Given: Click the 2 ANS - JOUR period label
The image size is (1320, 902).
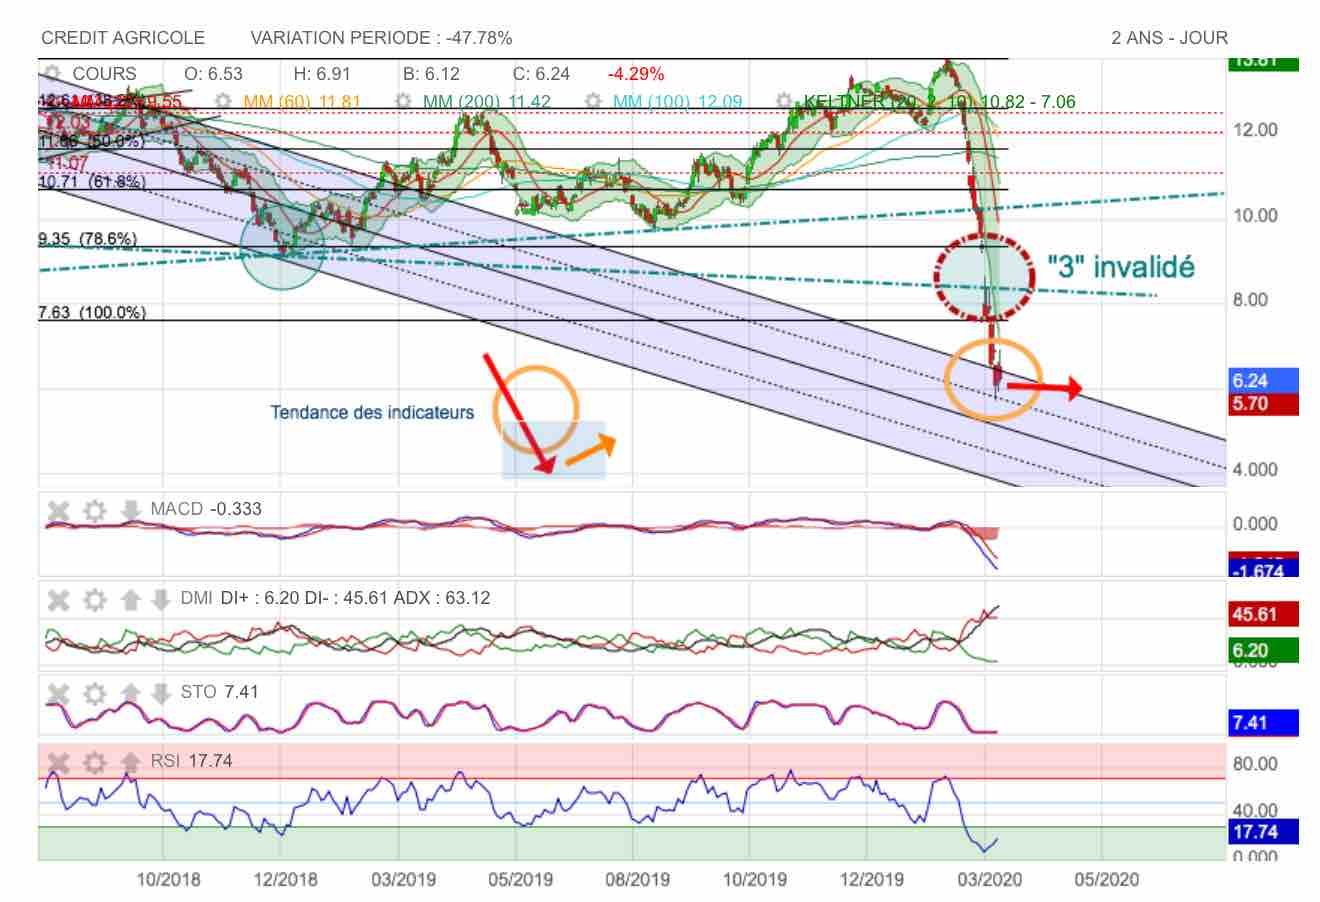Looking at the screenshot, I should [x=1169, y=38].
